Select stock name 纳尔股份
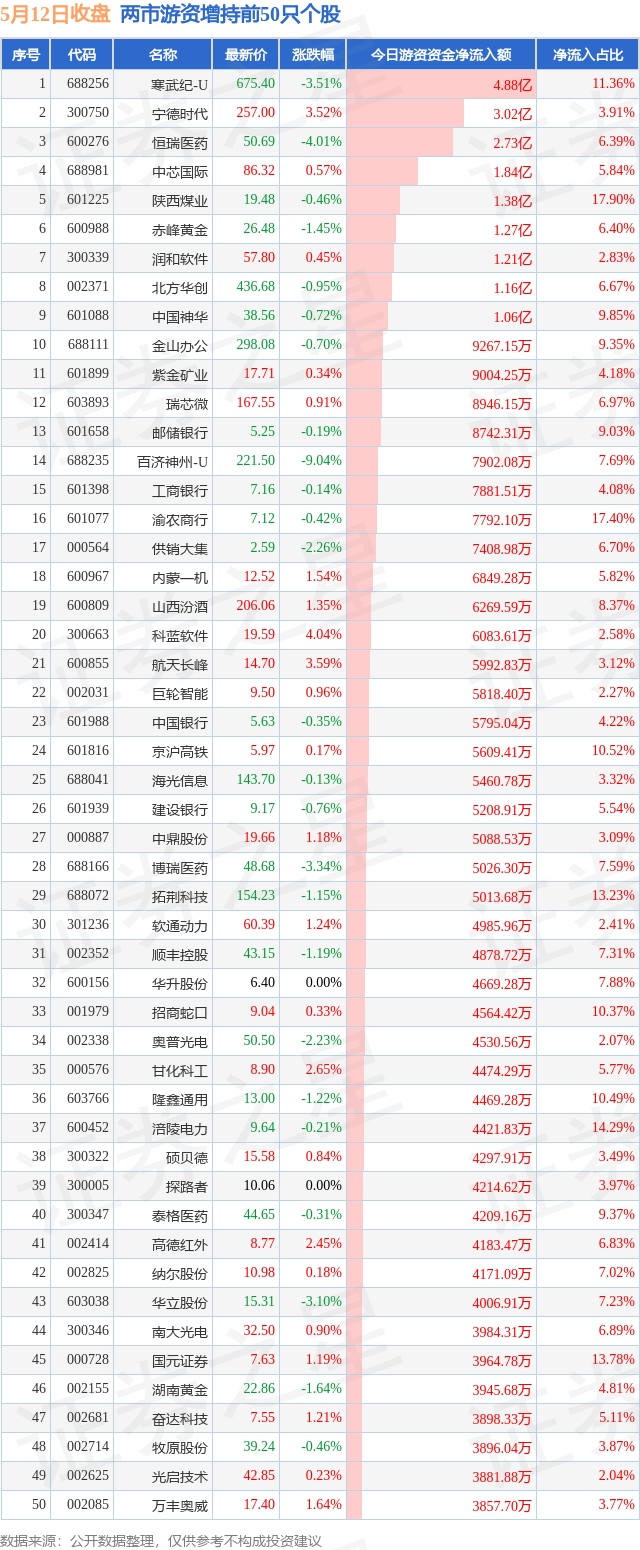 tap(179, 1273)
